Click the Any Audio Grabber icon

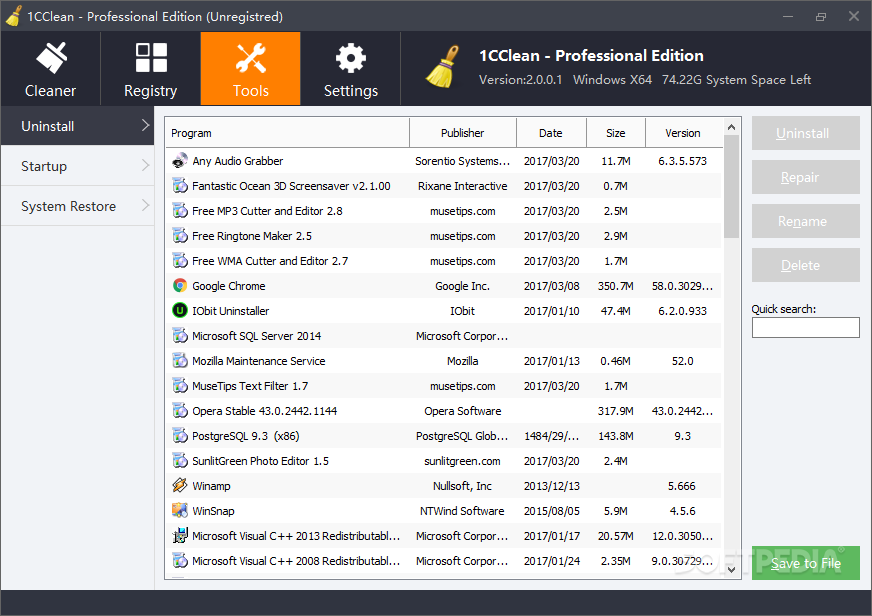click(180, 161)
